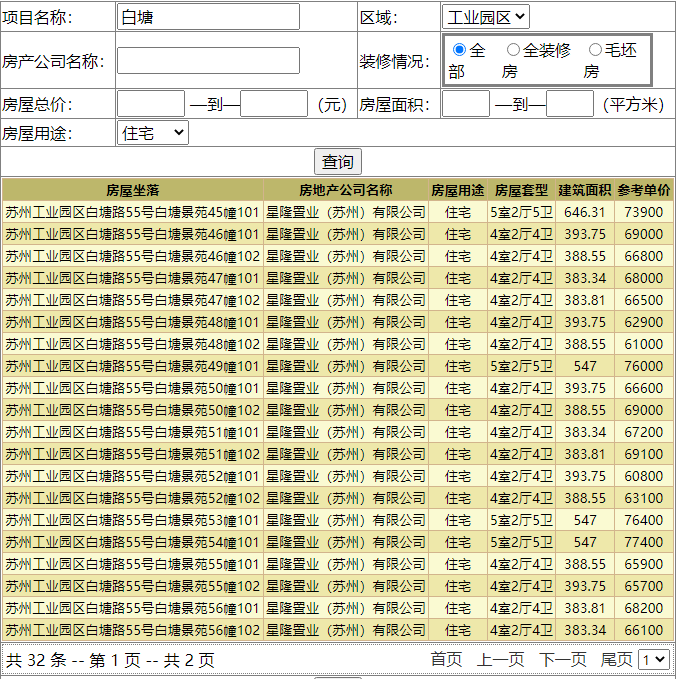Click the unit price 73900
This screenshot has height=679, width=682.
point(644,212)
